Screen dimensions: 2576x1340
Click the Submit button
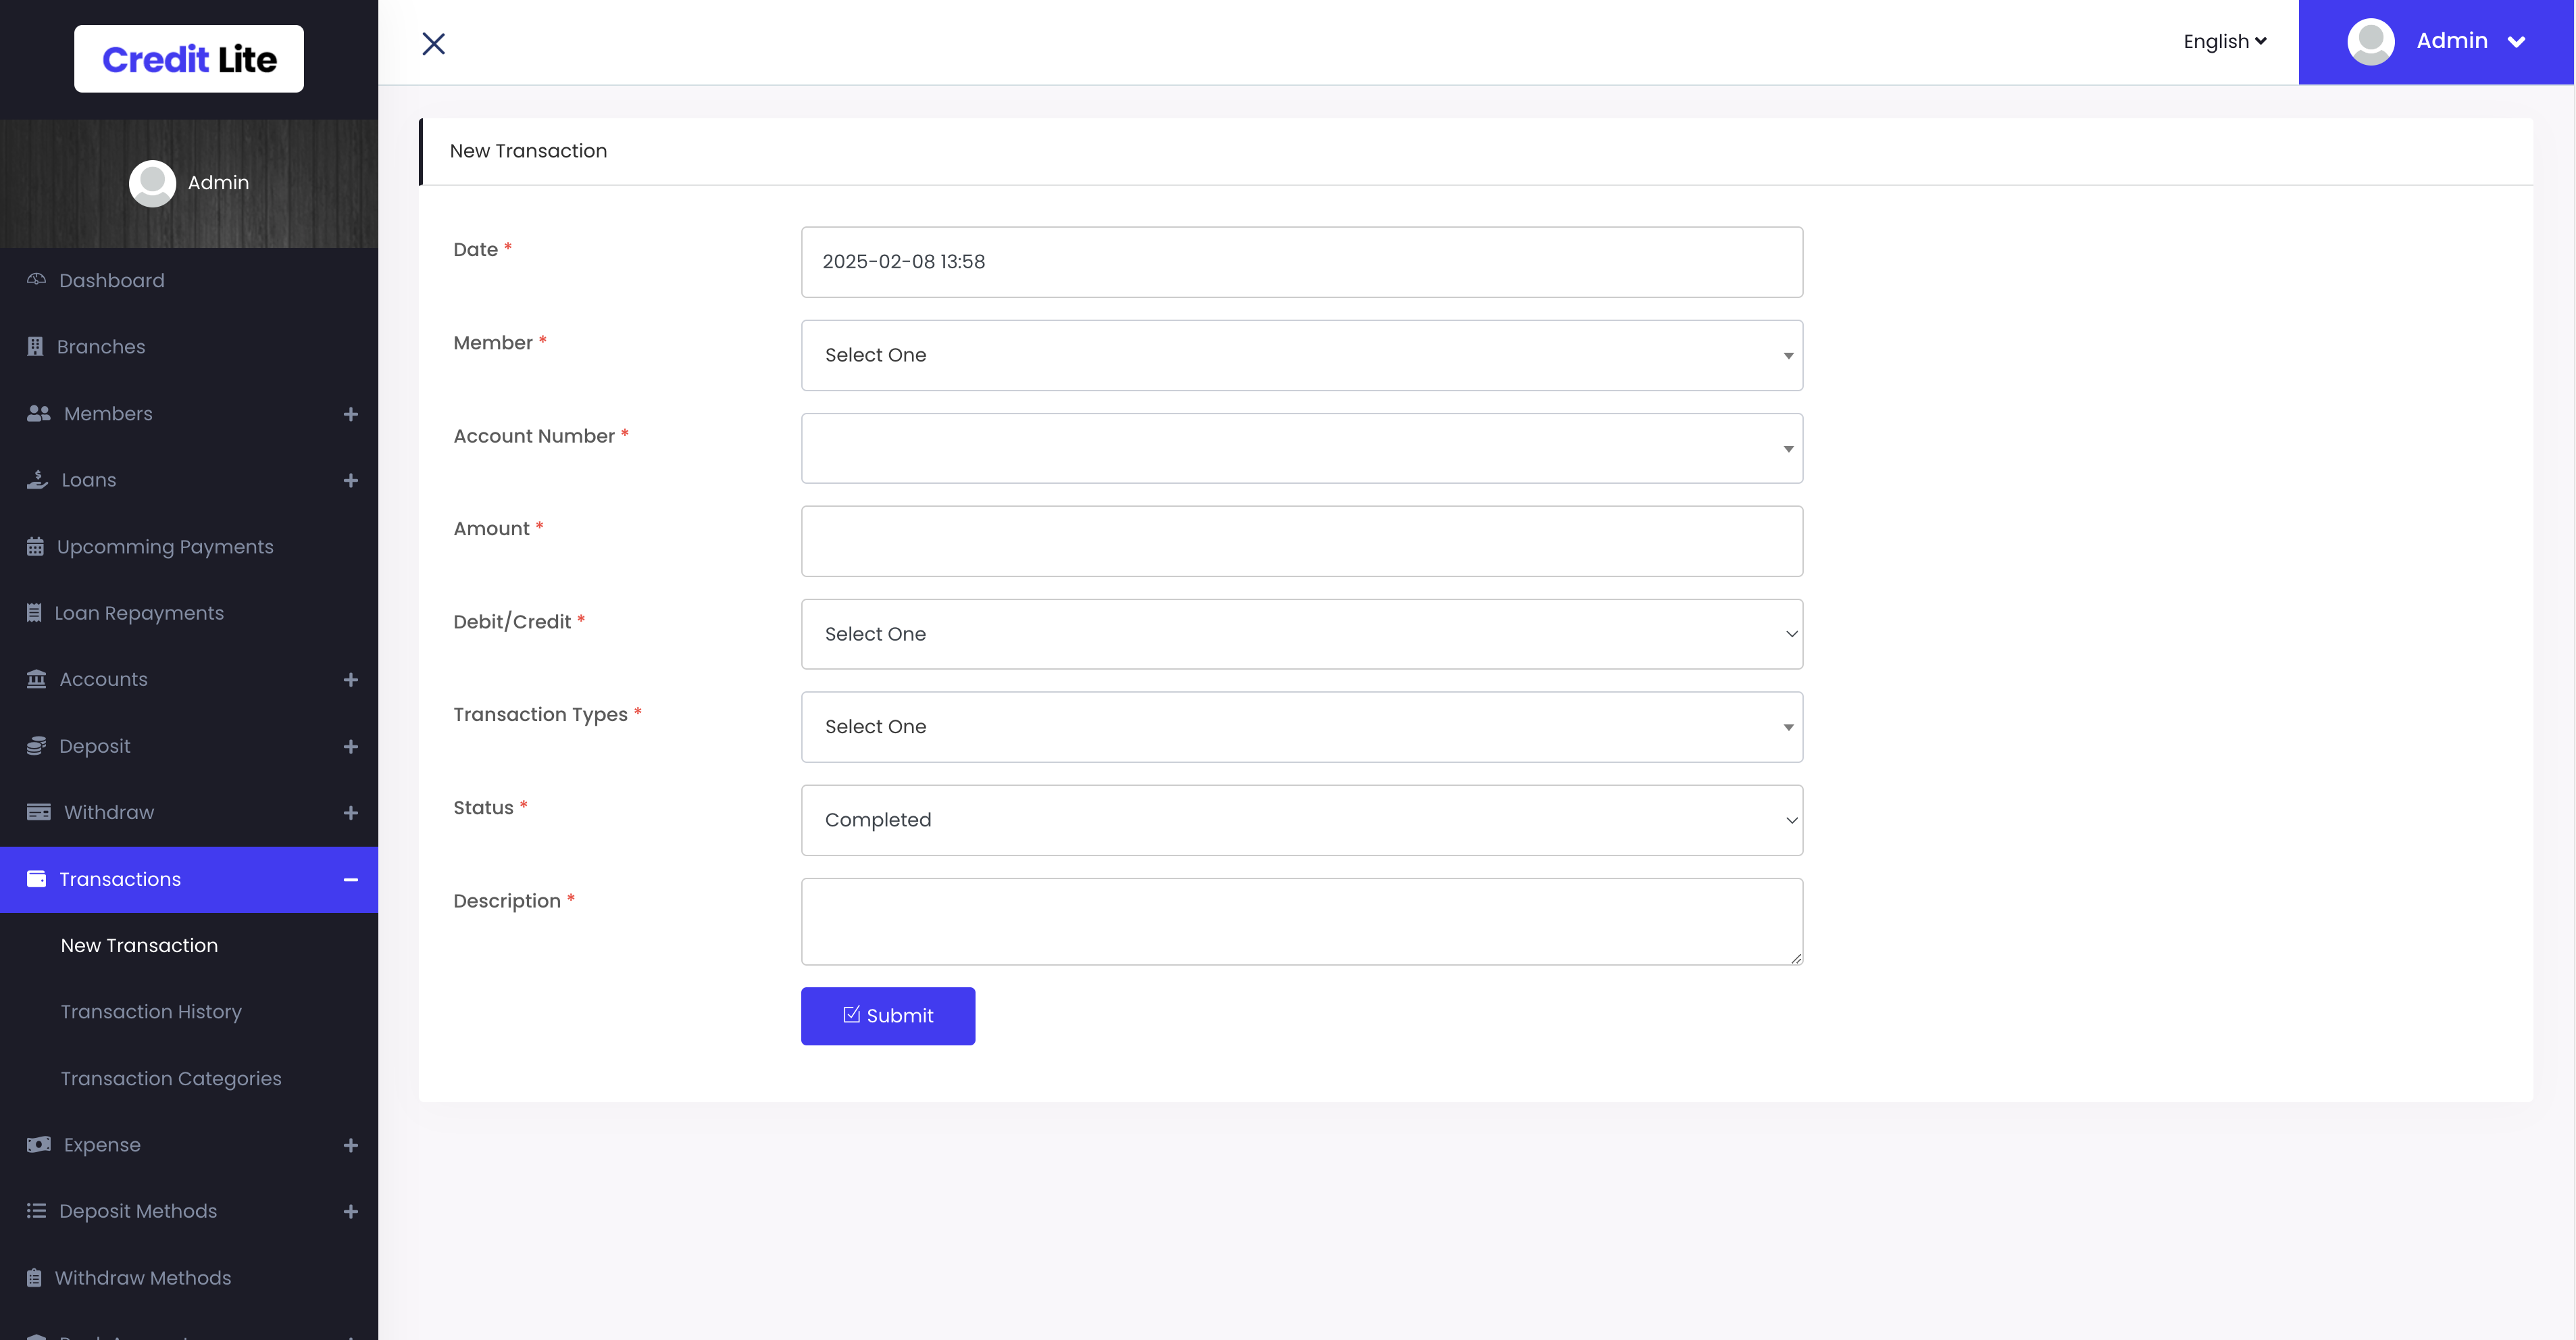887,1015
